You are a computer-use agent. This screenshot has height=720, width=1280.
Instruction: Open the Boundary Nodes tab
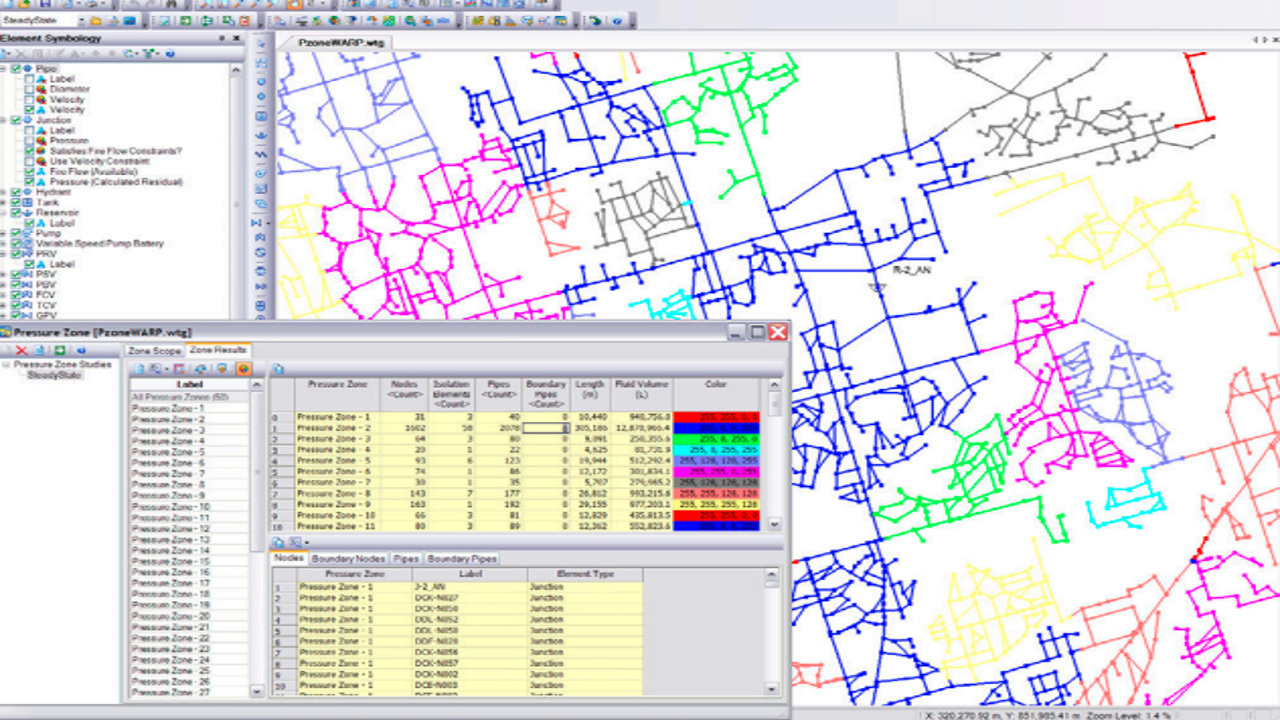[x=347, y=559]
